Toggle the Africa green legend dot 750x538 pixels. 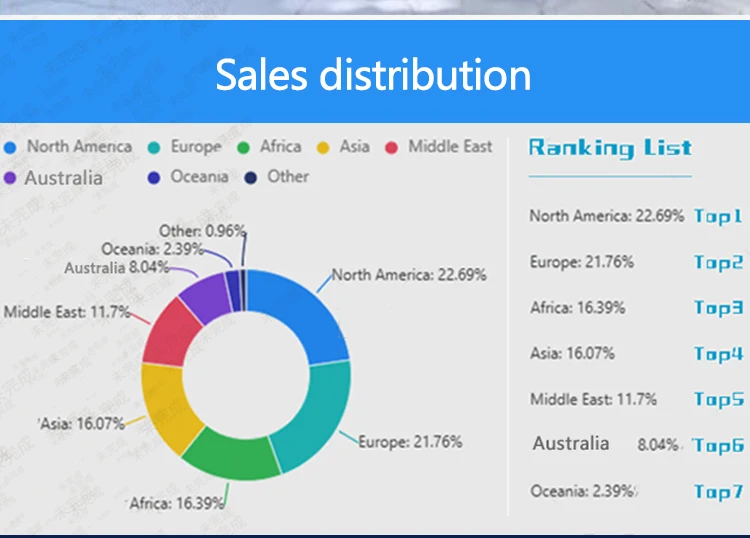243,148
